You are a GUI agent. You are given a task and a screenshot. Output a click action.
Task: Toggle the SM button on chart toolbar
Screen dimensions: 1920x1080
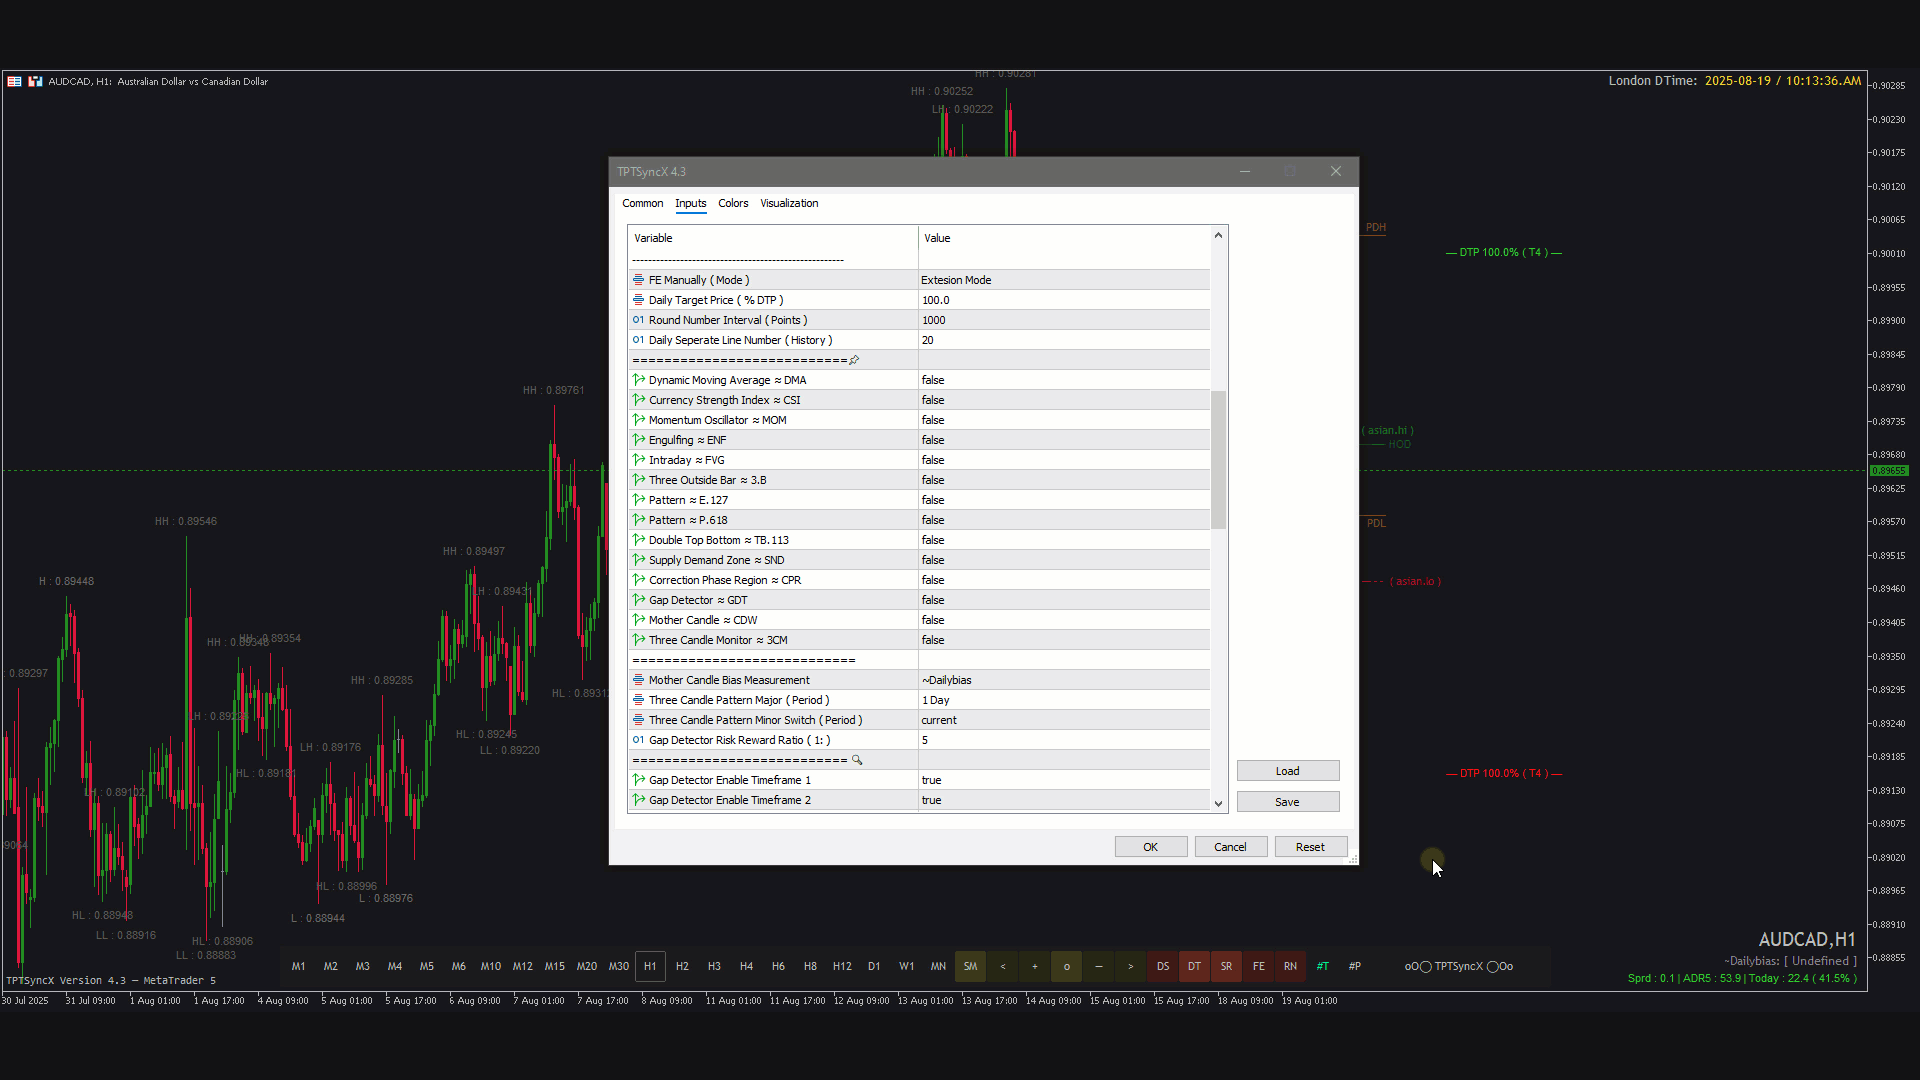click(971, 966)
